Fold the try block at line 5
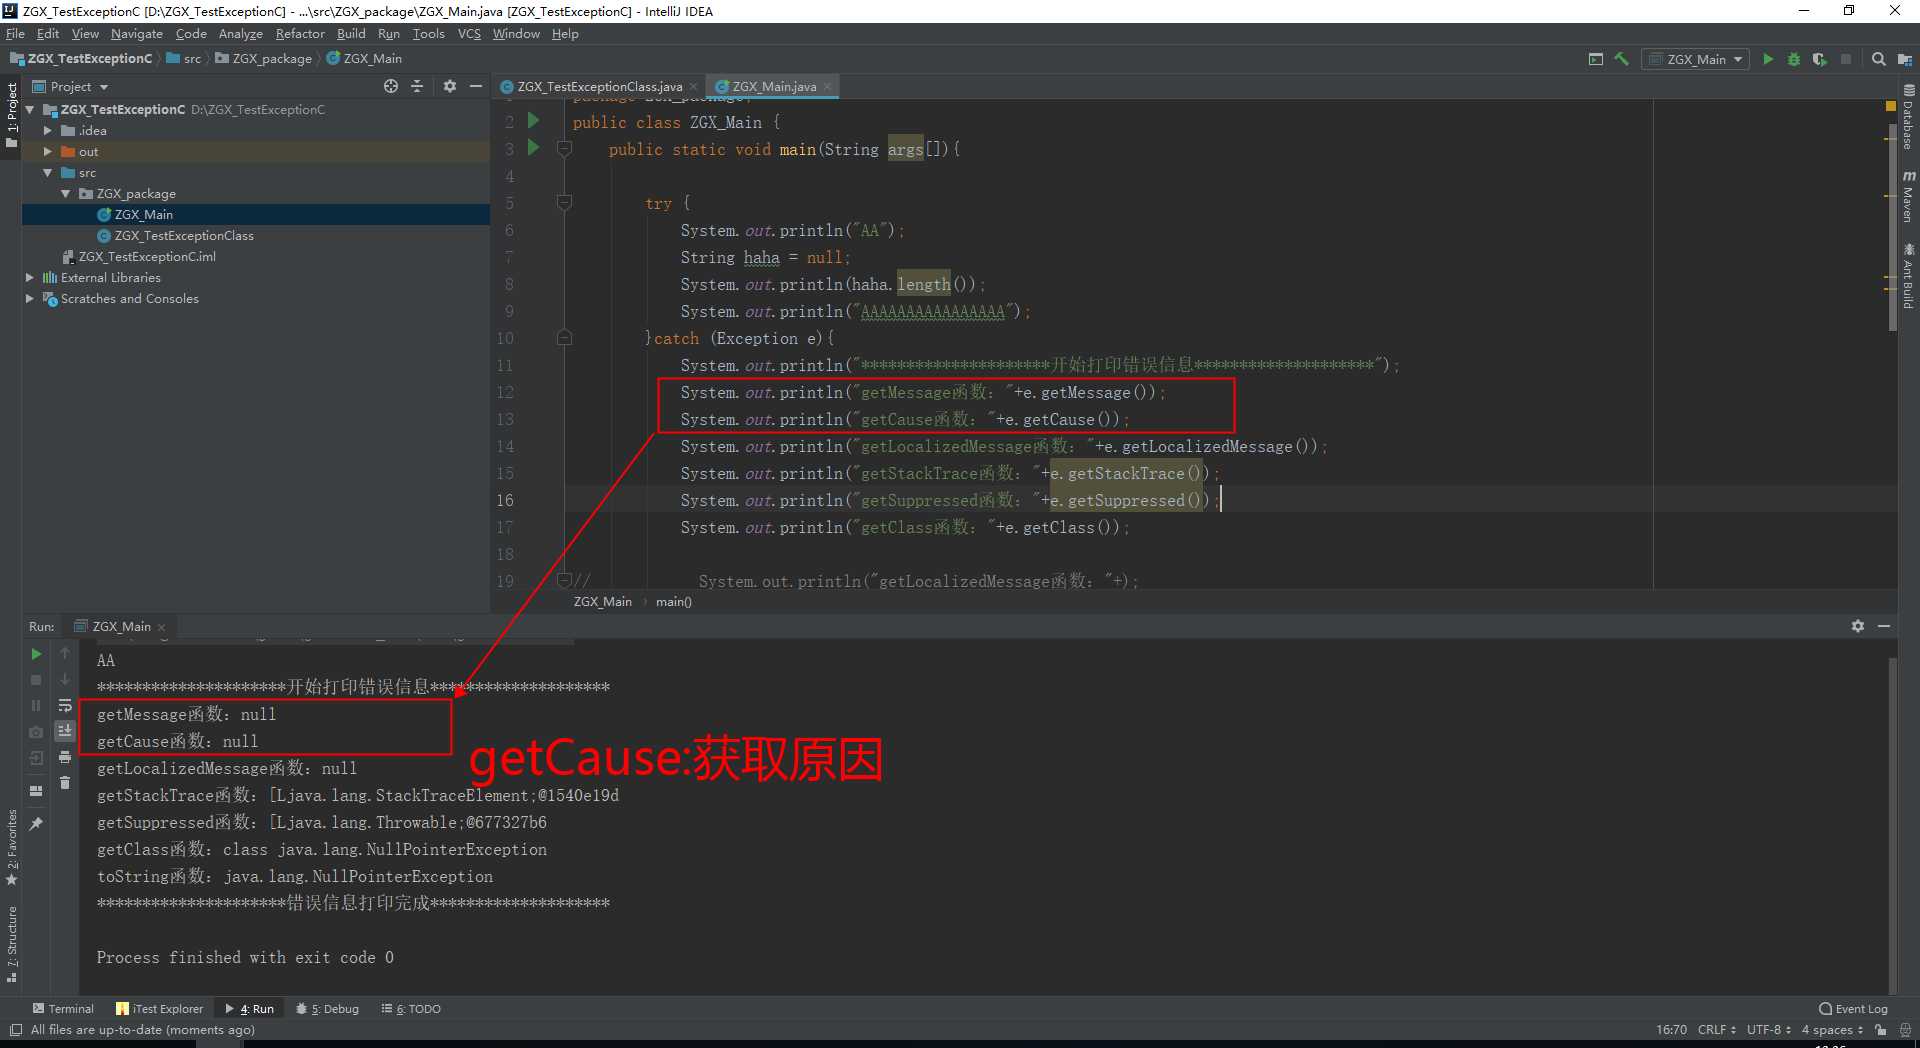The width and height of the screenshot is (1920, 1048). tap(564, 203)
